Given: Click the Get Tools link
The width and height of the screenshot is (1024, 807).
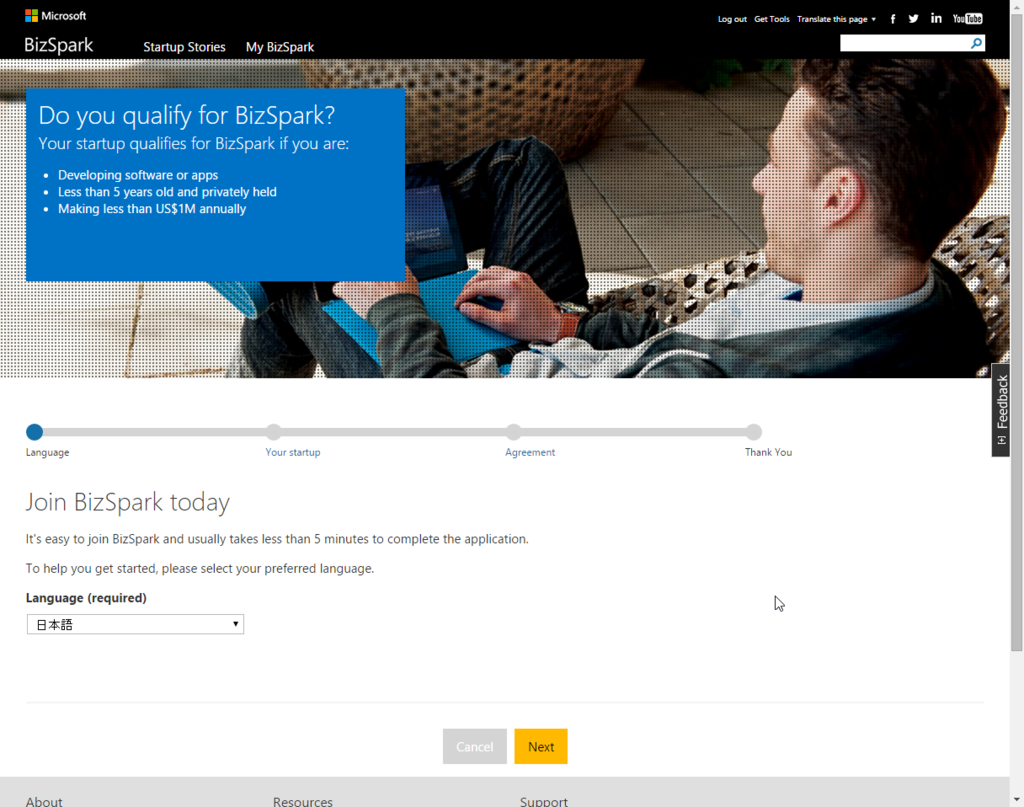Looking at the screenshot, I should pos(771,19).
